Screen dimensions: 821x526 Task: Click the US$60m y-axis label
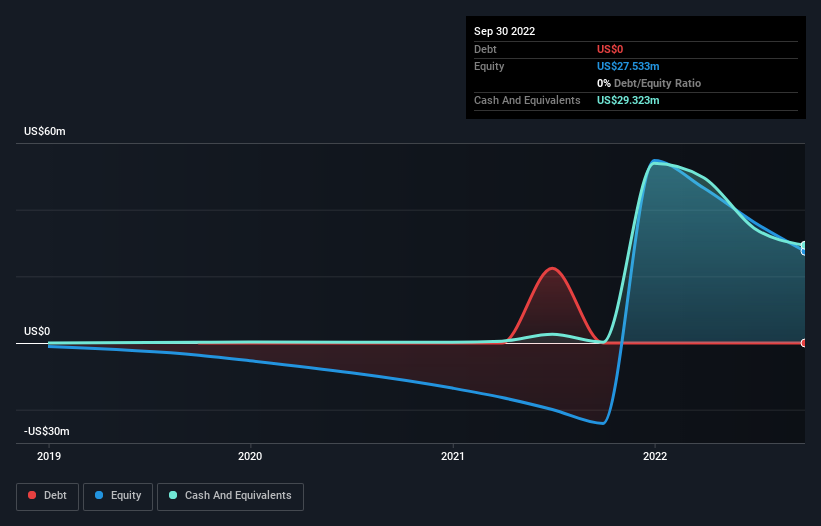tap(45, 131)
